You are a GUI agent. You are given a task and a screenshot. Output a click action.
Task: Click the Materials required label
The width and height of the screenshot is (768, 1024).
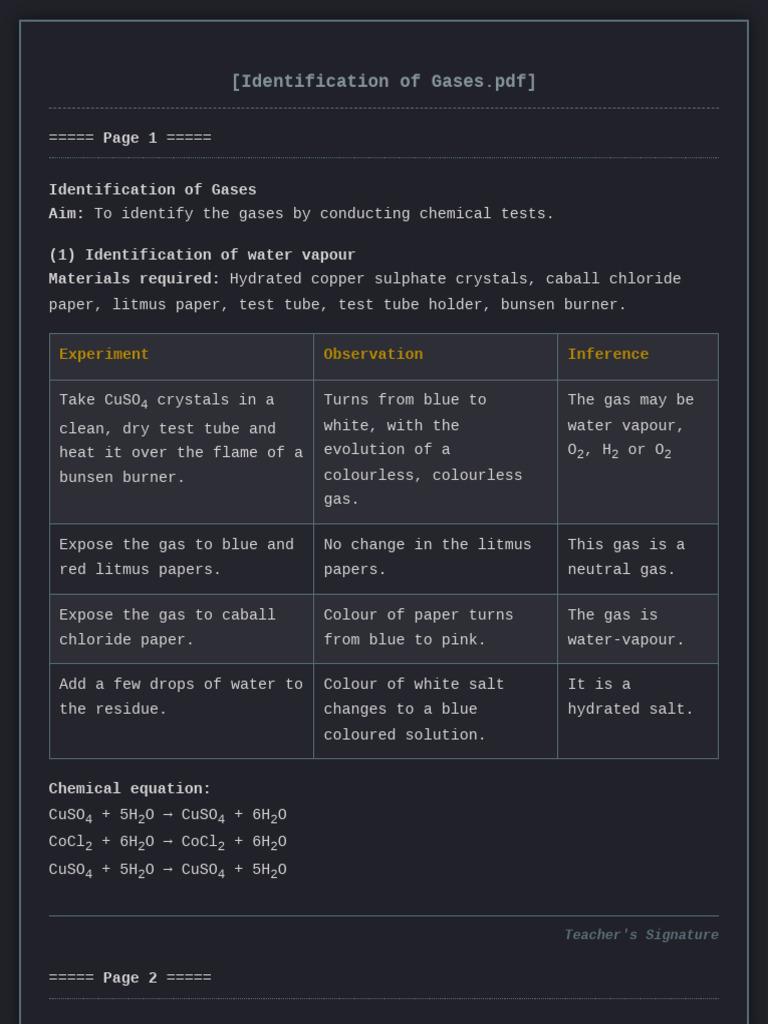coord(134,279)
